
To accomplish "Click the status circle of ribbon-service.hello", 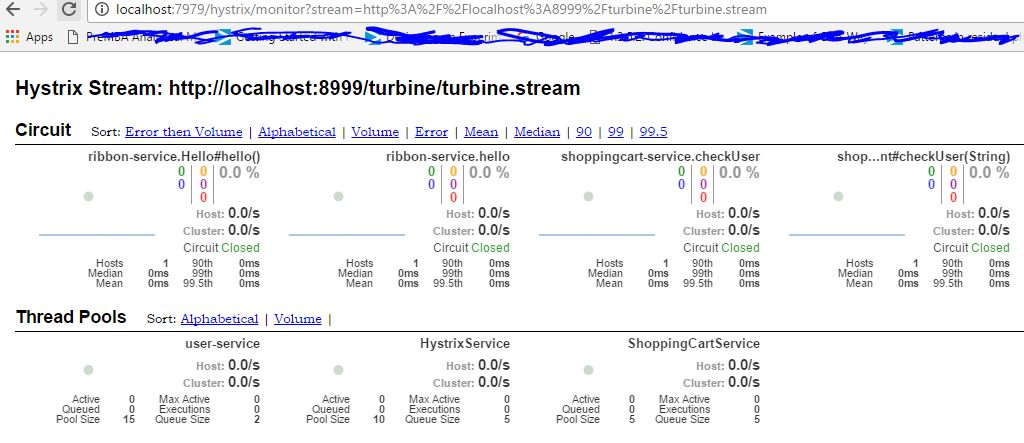I will (338, 197).
